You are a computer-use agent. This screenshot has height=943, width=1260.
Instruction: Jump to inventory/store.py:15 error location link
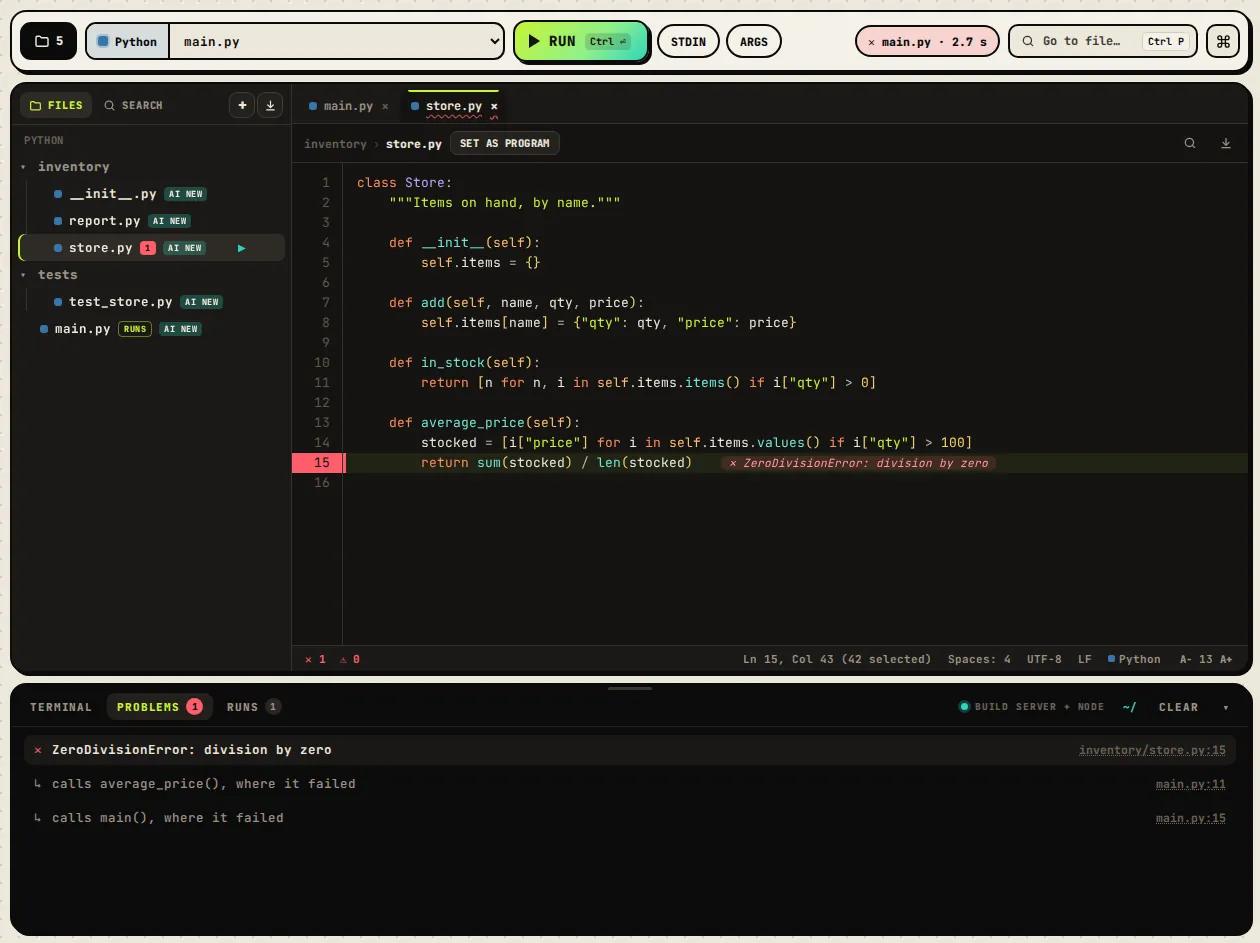click(x=1152, y=750)
